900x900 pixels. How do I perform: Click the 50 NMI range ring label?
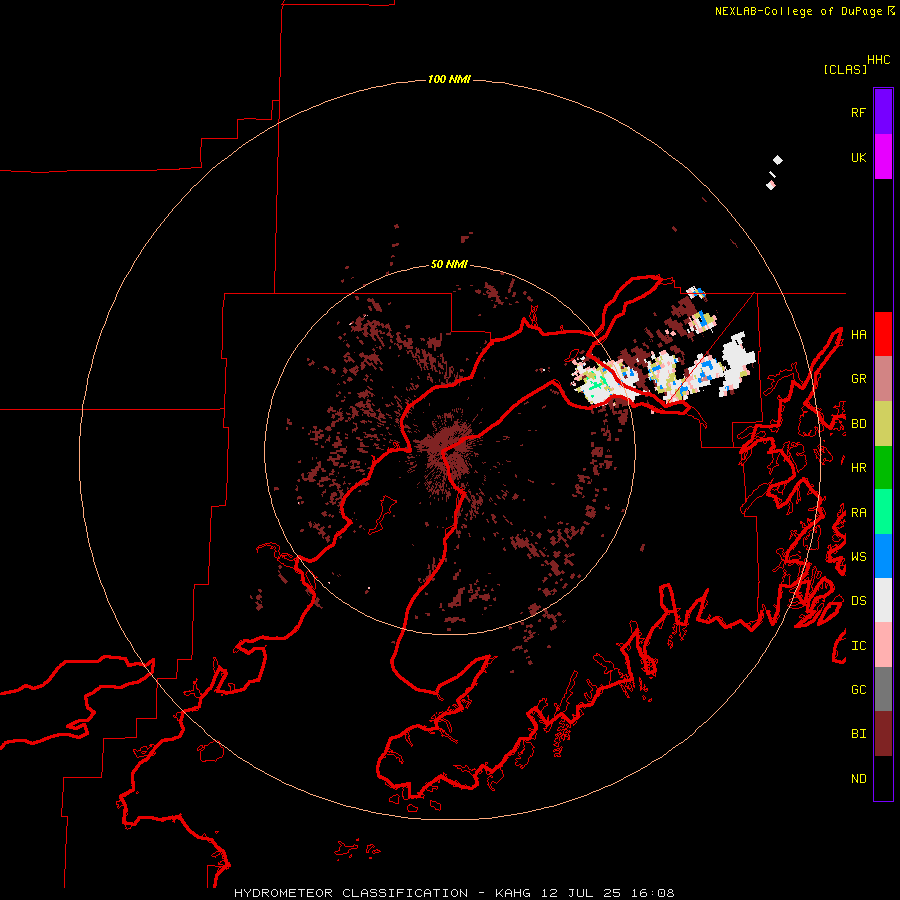[x=449, y=264]
